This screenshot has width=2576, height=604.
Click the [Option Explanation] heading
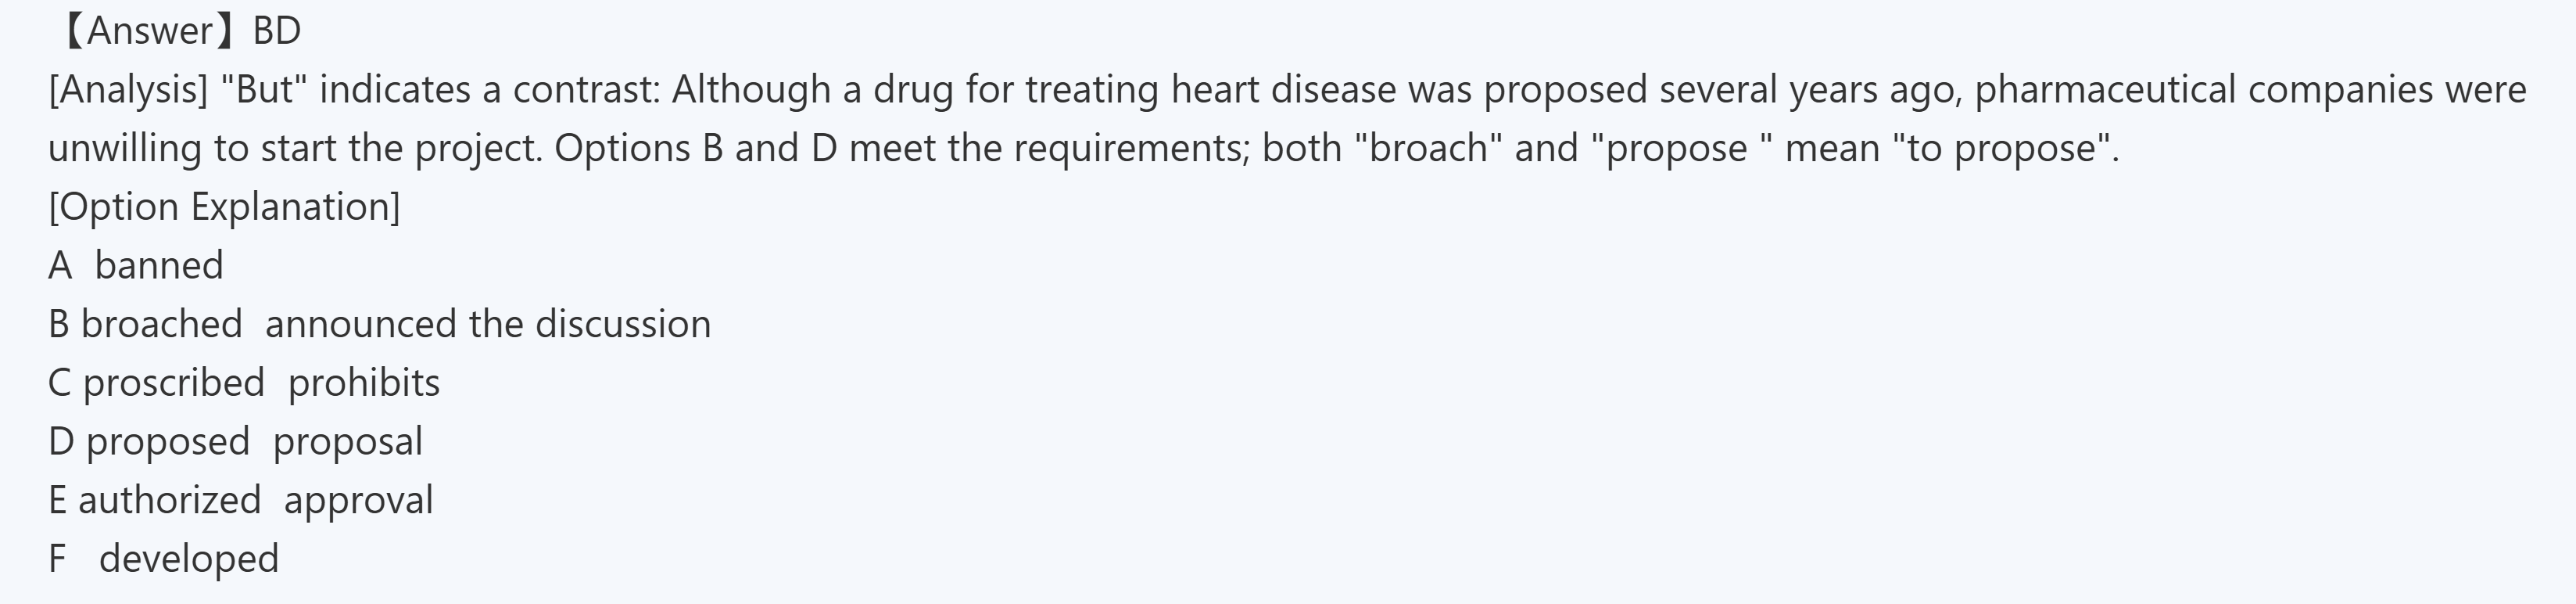(x=224, y=207)
